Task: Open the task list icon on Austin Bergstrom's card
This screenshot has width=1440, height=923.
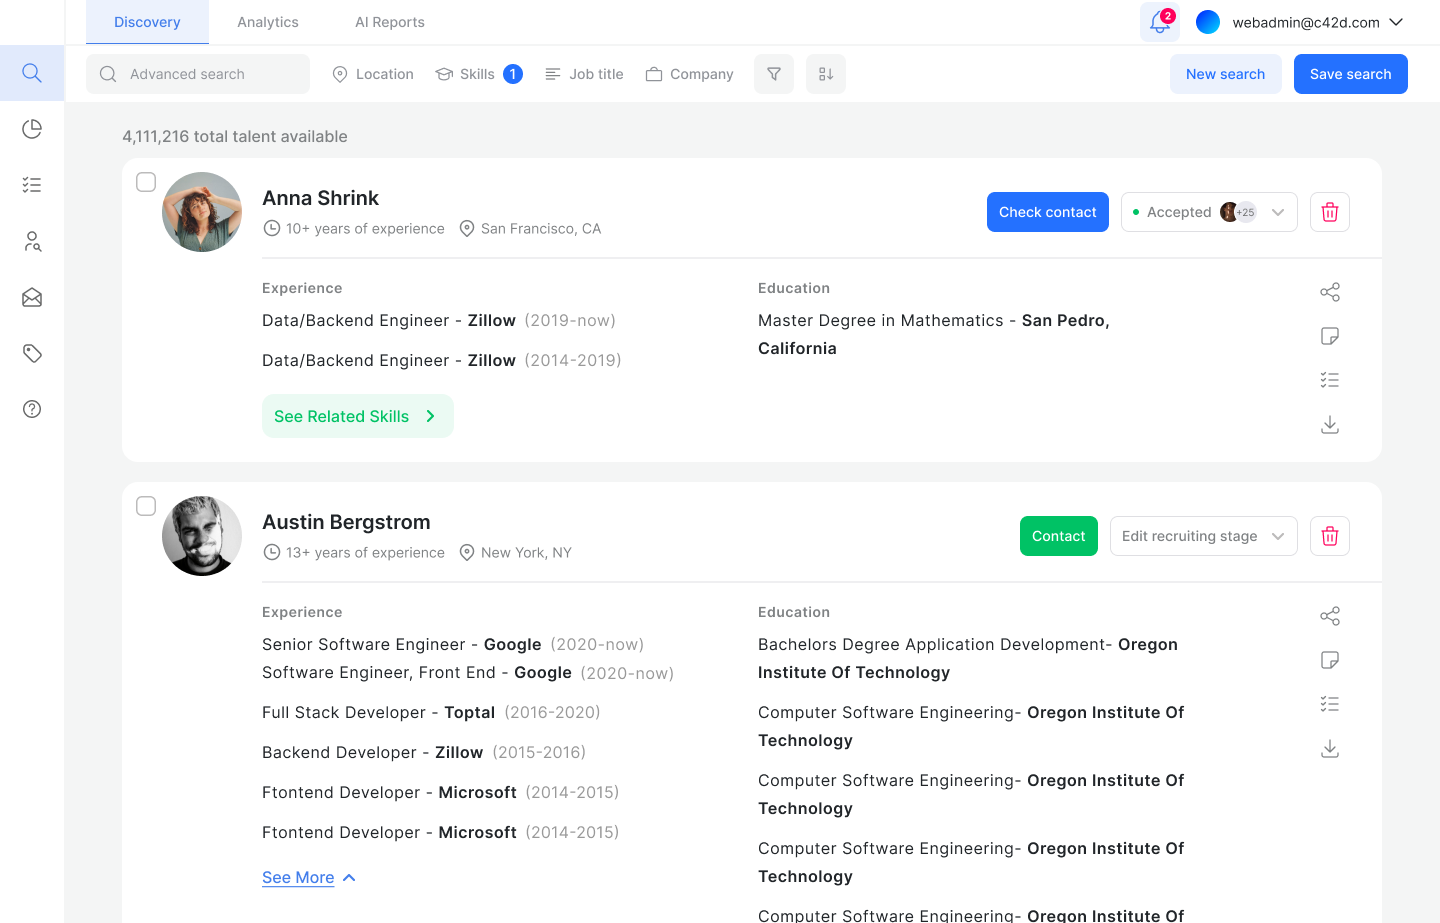Action: click(1330, 704)
